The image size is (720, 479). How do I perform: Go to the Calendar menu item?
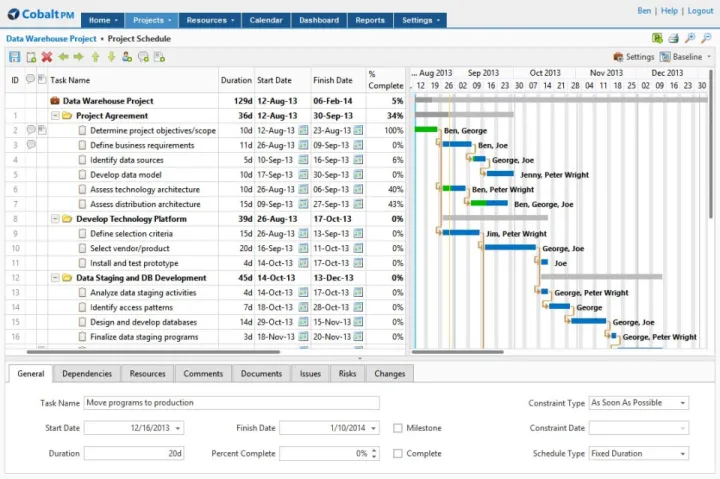(266, 20)
